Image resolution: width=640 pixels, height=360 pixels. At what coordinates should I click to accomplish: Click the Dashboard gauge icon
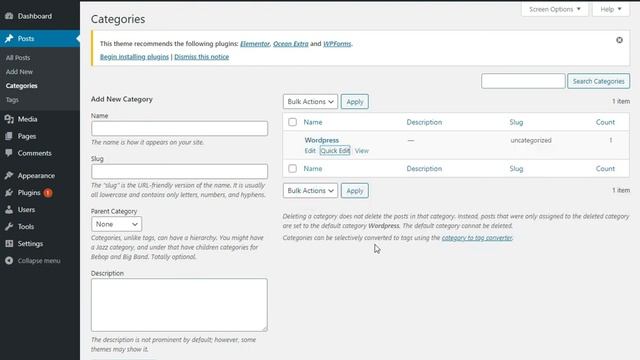pyautogui.click(x=9, y=16)
